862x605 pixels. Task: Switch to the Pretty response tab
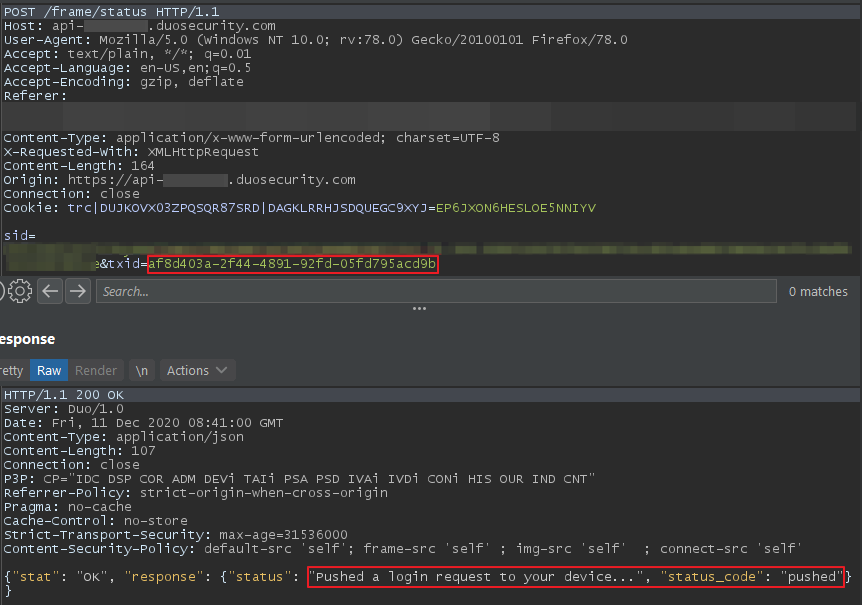click(12, 370)
